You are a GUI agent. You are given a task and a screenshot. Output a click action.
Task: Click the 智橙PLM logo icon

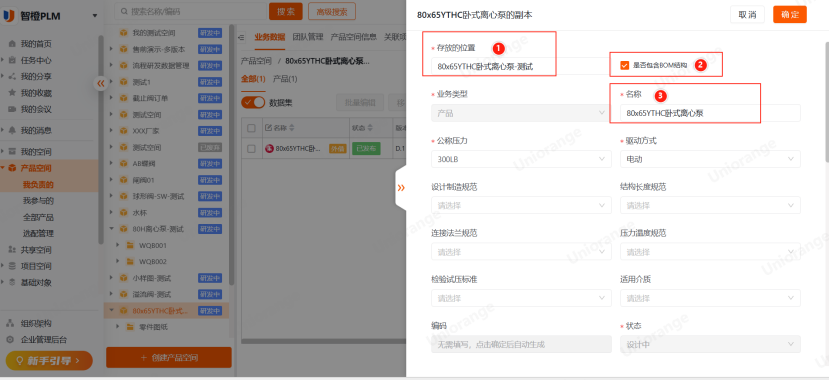click(9, 16)
